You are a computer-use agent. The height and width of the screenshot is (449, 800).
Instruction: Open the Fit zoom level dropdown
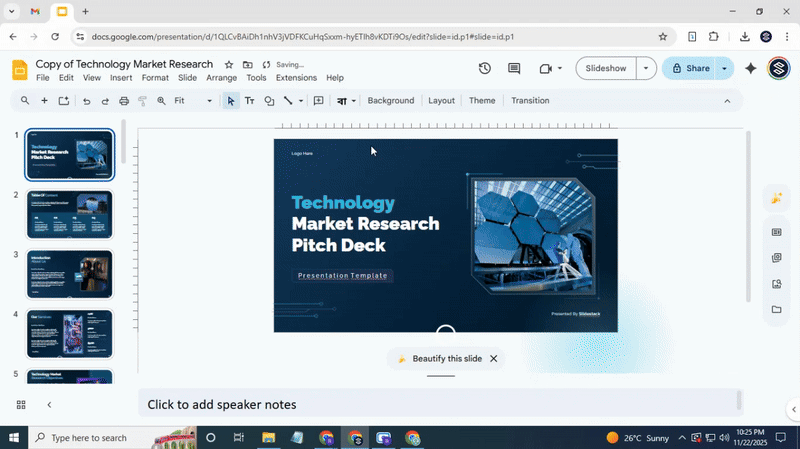coord(191,101)
